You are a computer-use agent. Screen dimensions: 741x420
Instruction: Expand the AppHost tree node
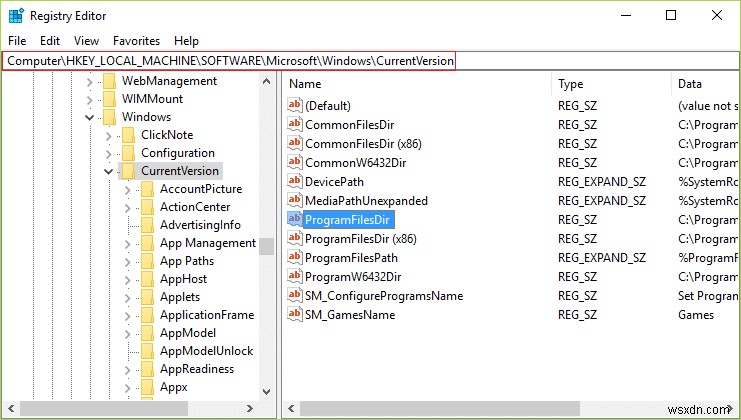pyautogui.click(x=127, y=280)
